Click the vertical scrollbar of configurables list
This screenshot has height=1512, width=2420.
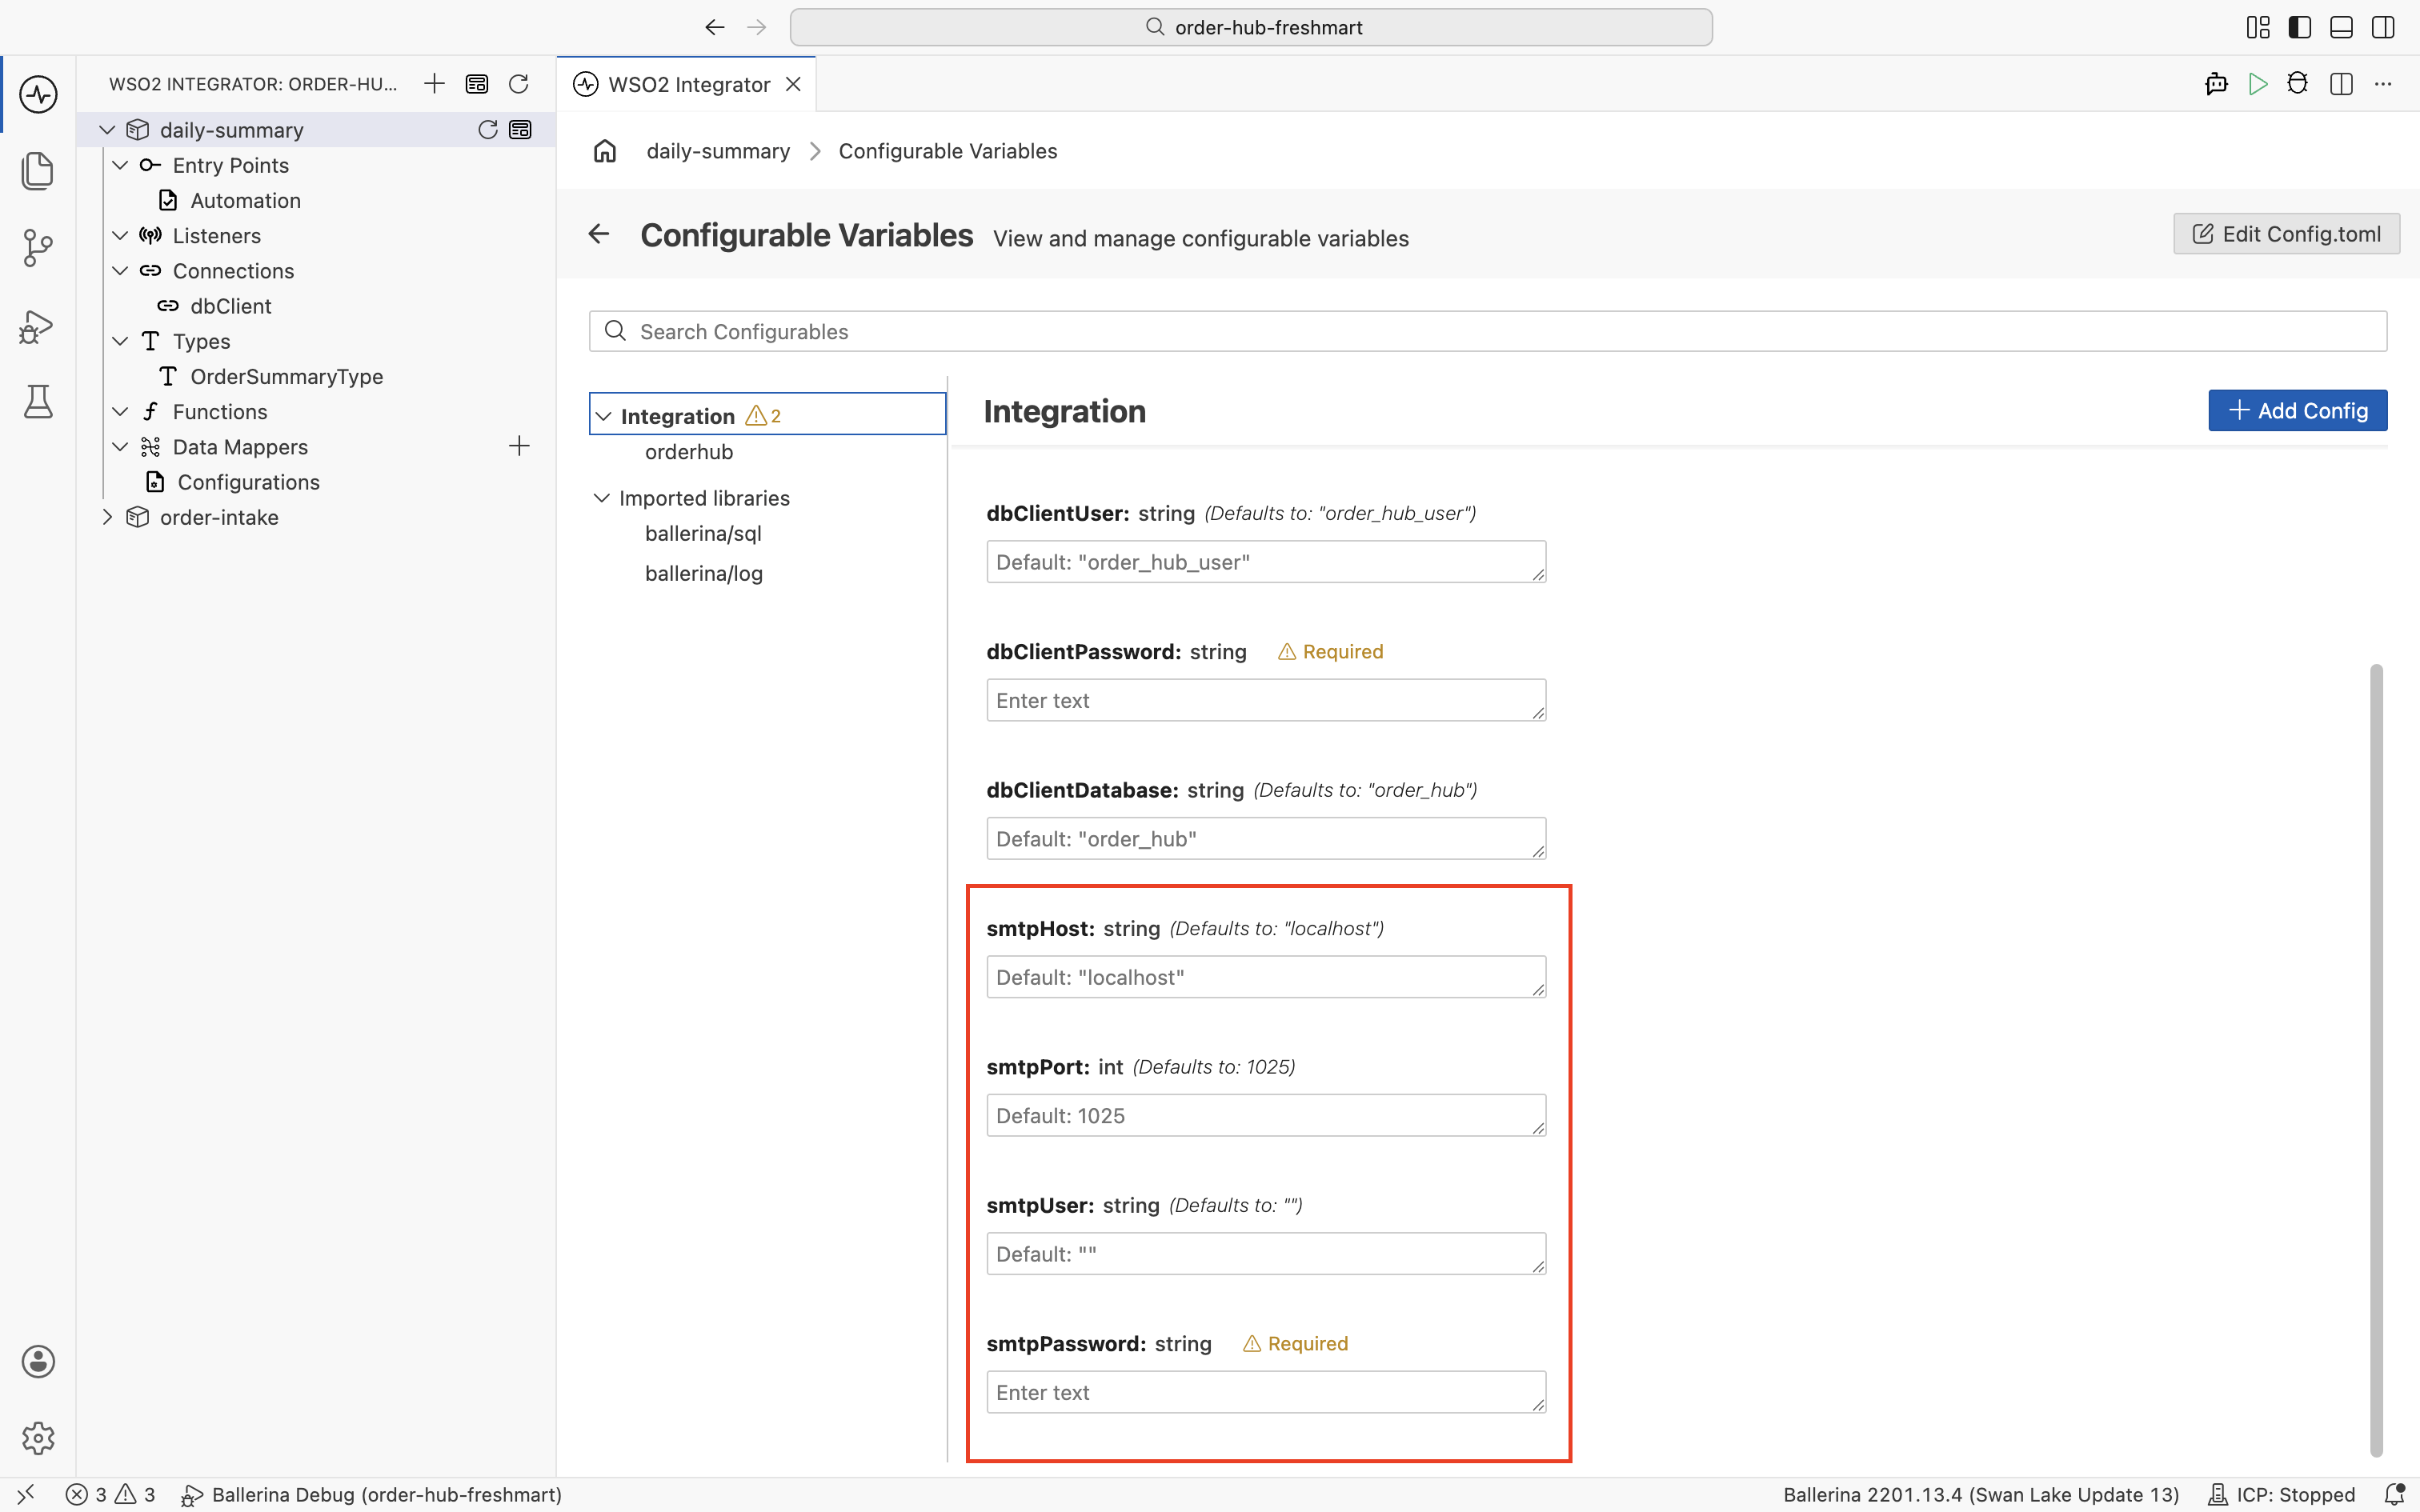2376,1060
